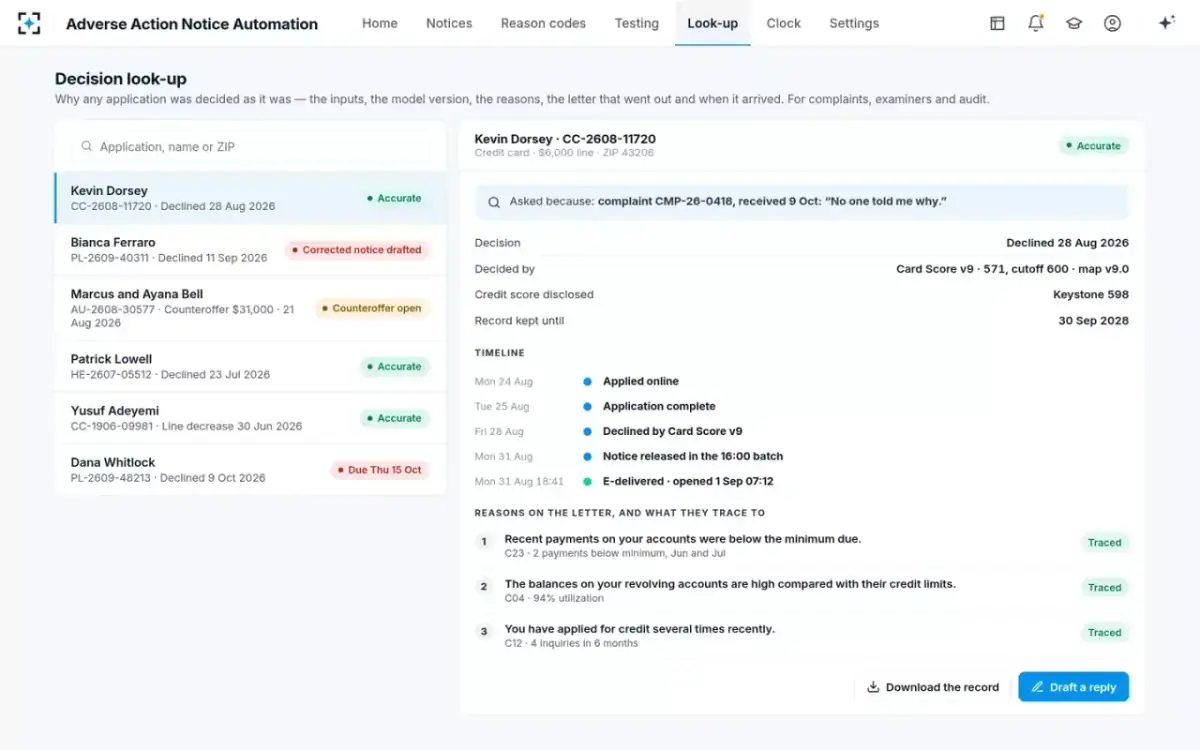Click the magnifier icon beside 'Asked because'
The width and height of the screenshot is (1200, 750).
[x=494, y=202]
